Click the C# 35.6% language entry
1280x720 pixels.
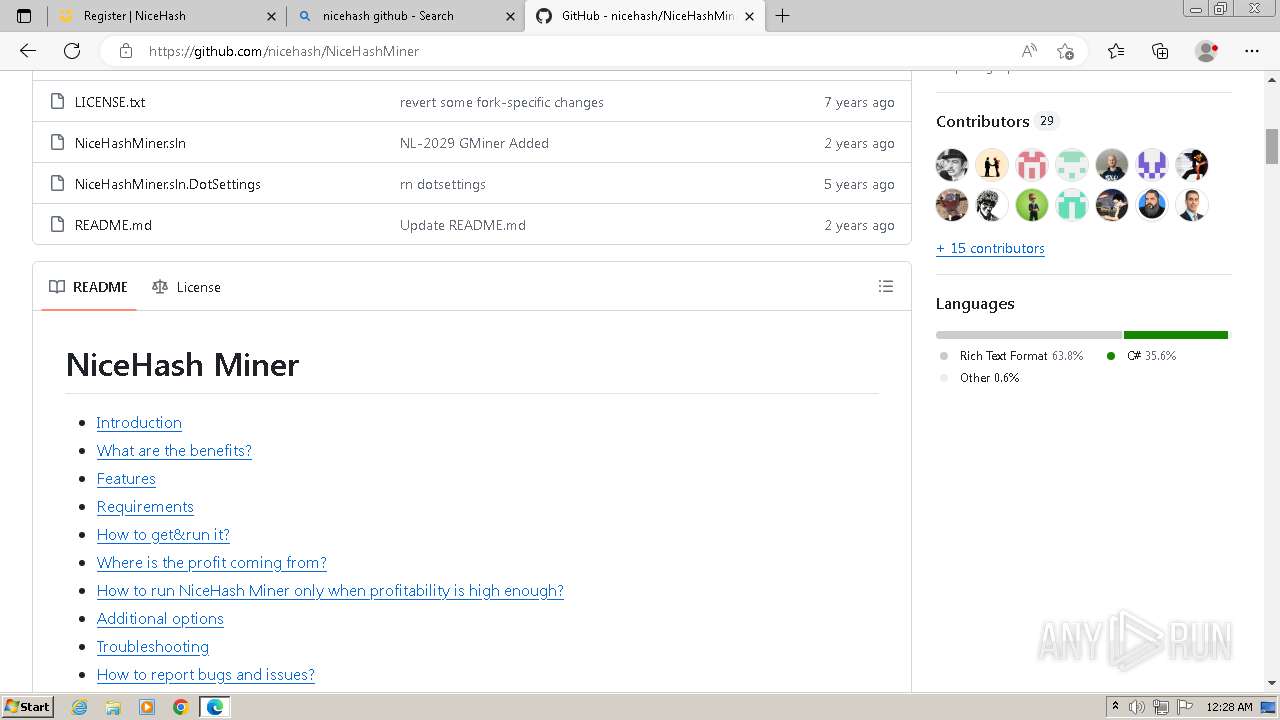[1141, 356]
